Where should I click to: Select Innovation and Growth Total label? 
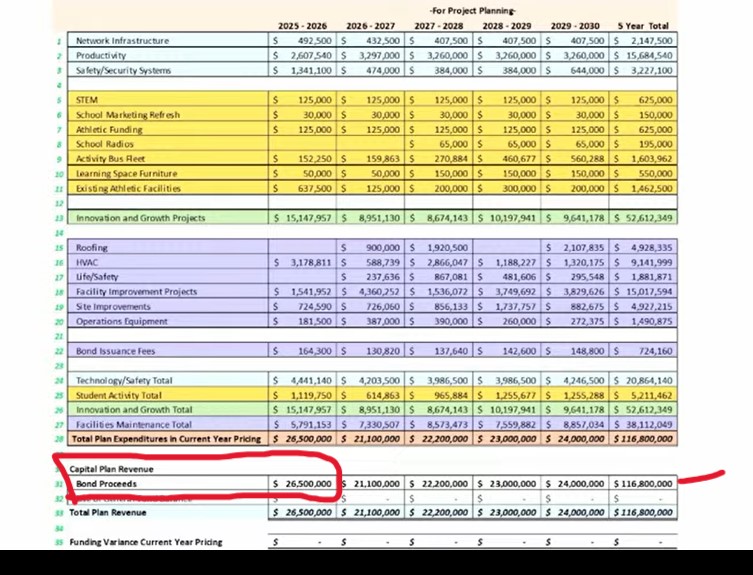click(134, 410)
